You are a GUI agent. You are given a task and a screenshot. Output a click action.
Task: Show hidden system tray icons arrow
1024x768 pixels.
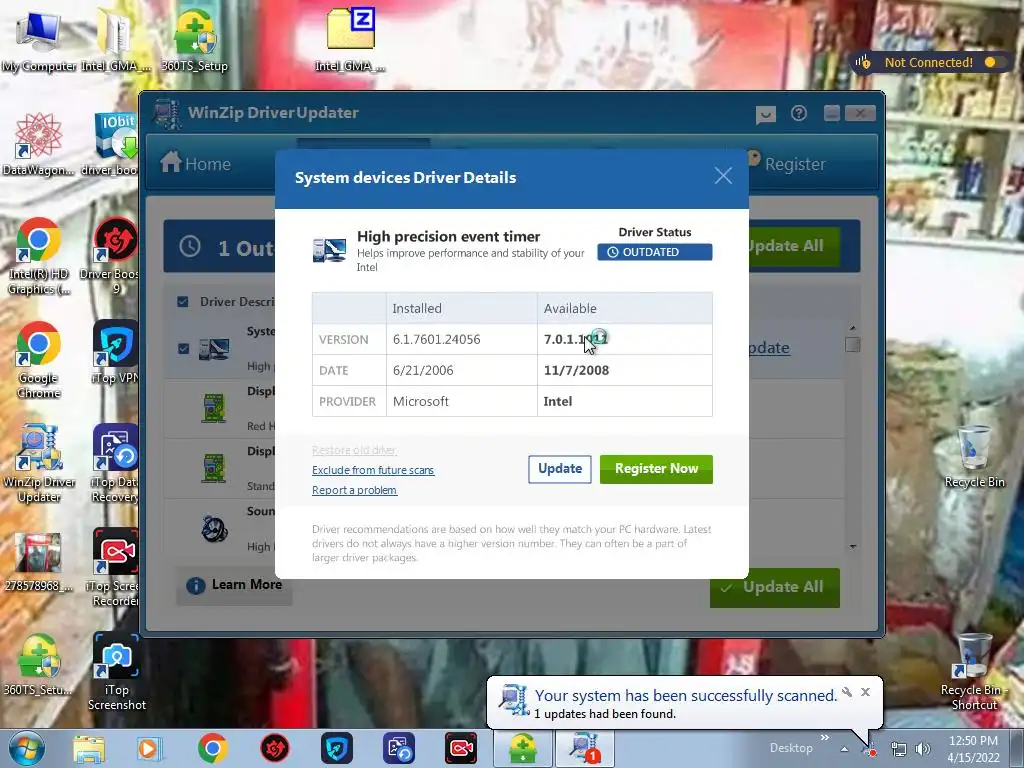(x=844, y=750)
